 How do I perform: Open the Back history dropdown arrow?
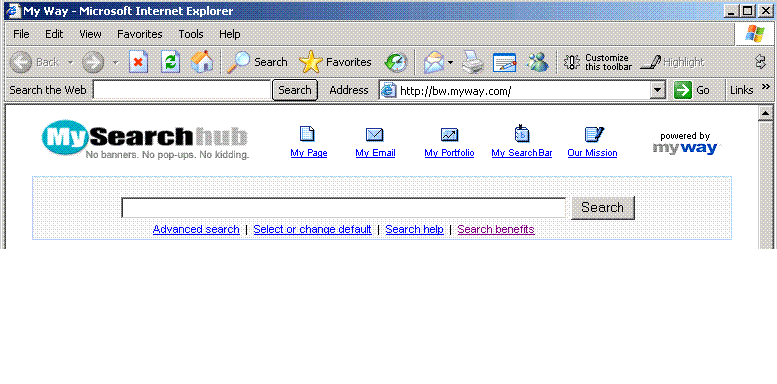point(70,62)
